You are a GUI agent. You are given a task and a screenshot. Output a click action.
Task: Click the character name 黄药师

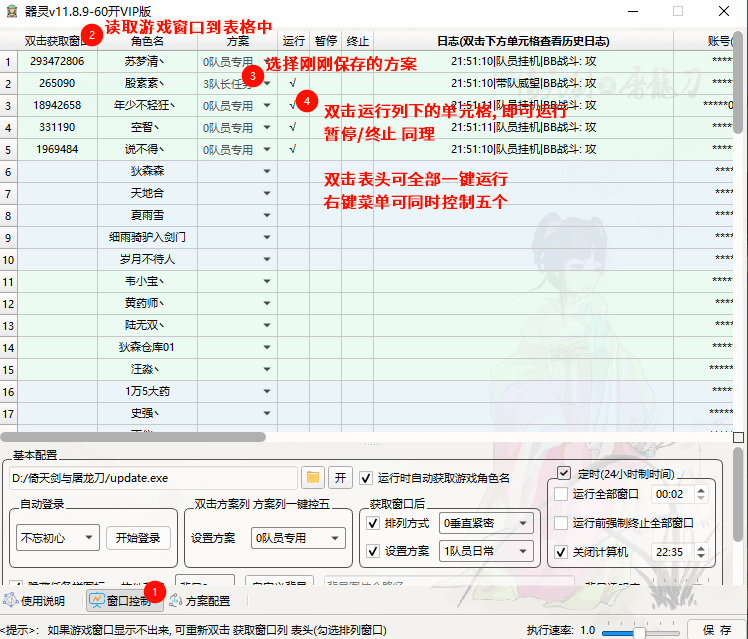click(x=145, y=303)
